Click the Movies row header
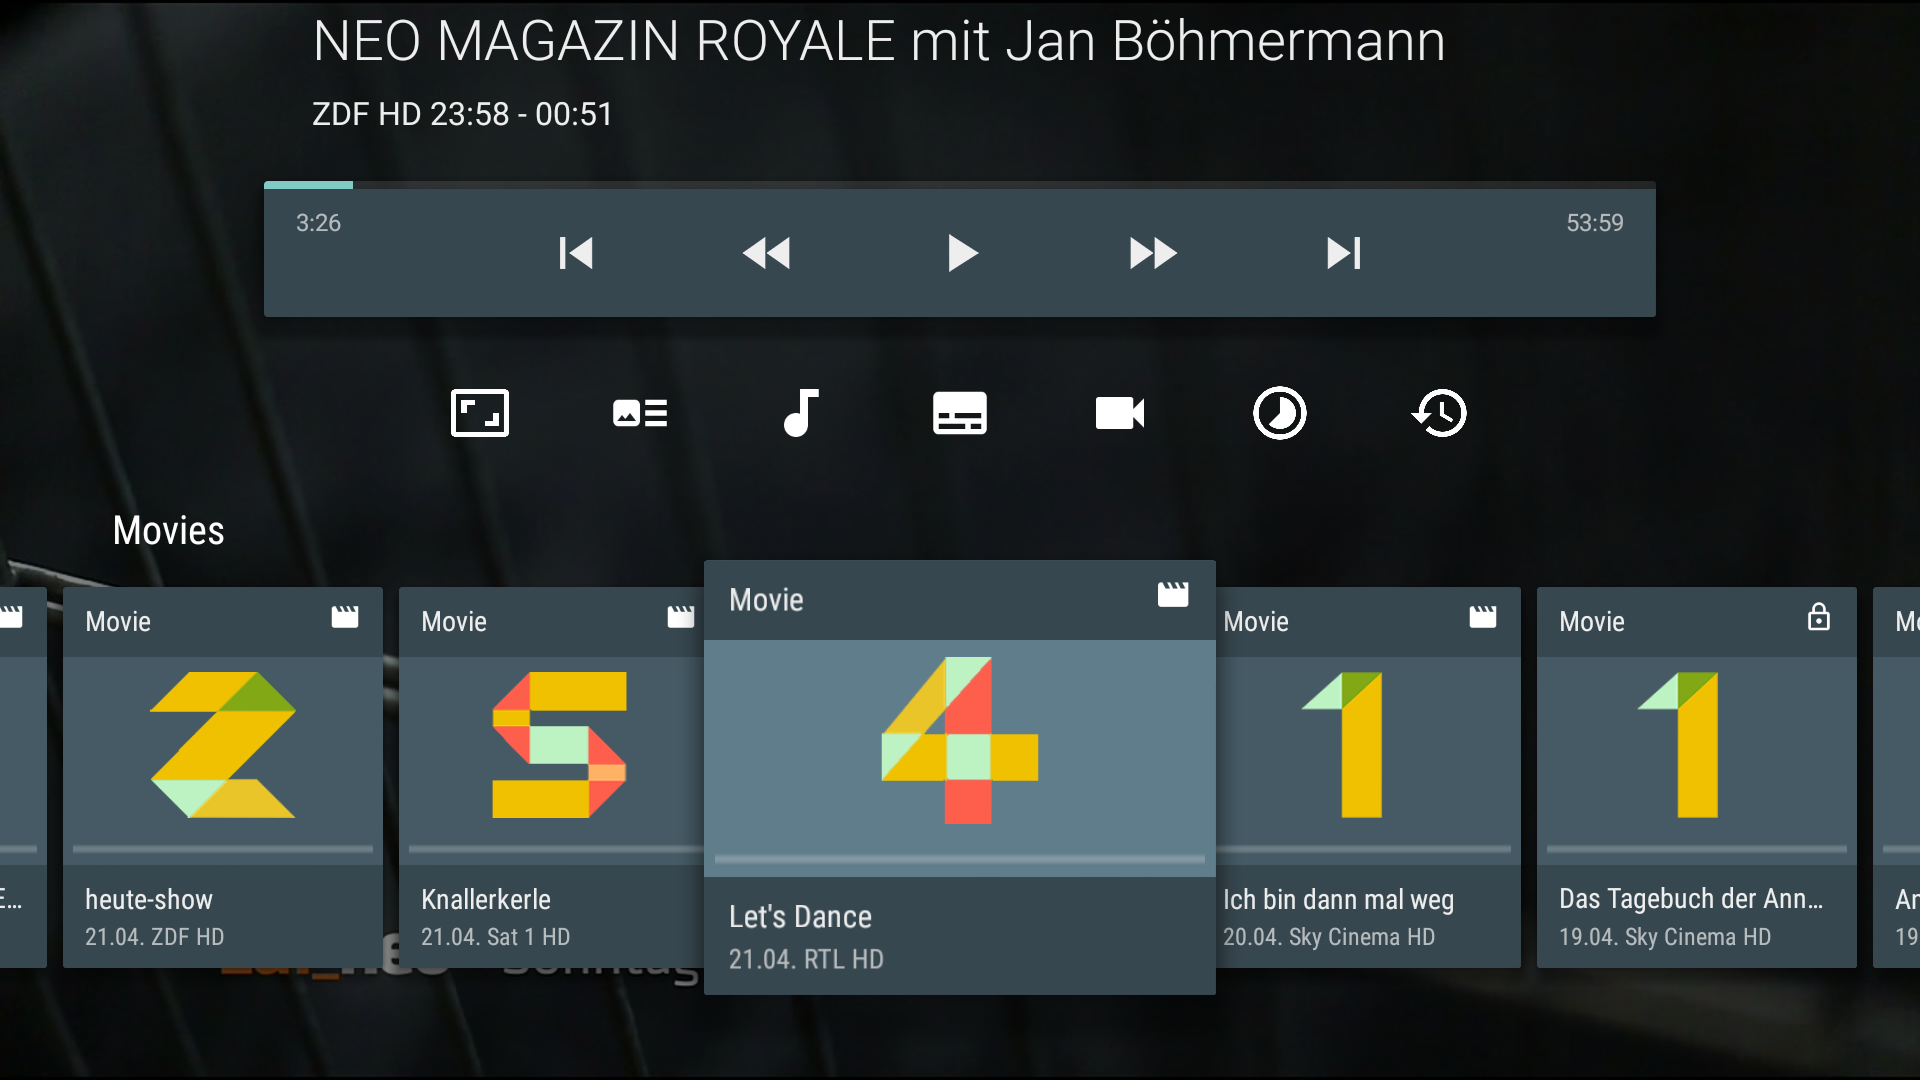Viewport: 1920px width, 1080px height. tap(168, 531)
